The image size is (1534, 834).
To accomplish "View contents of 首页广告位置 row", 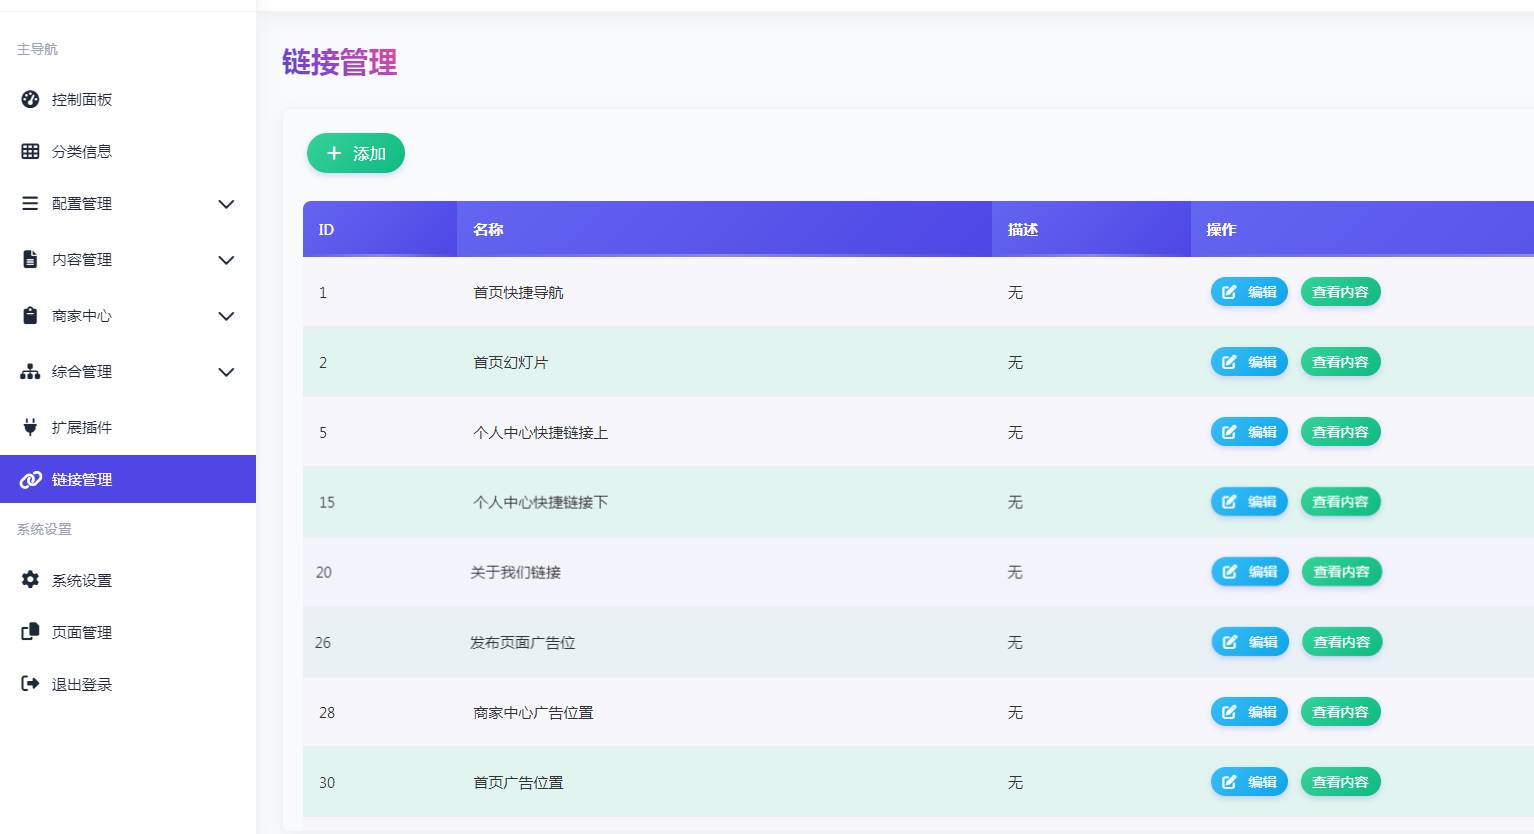I will pyautogui.click(x=1340, y=782).
